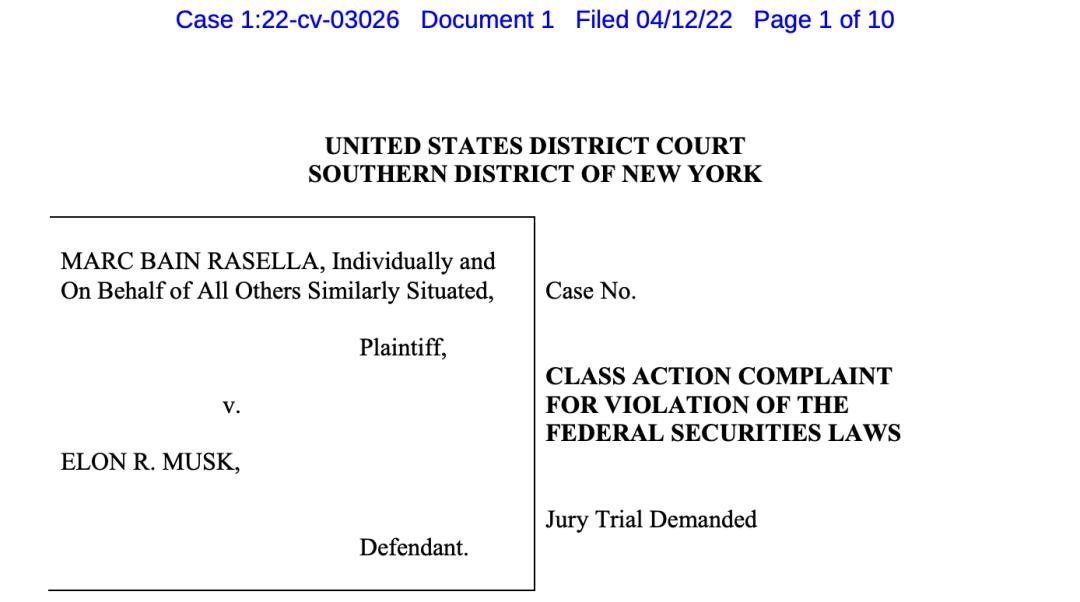Image resolution: width=1080 pixels, height=602 pixels.
Task: Click FOR VIOLATION OF THE line
Action: tap(696, 404)
